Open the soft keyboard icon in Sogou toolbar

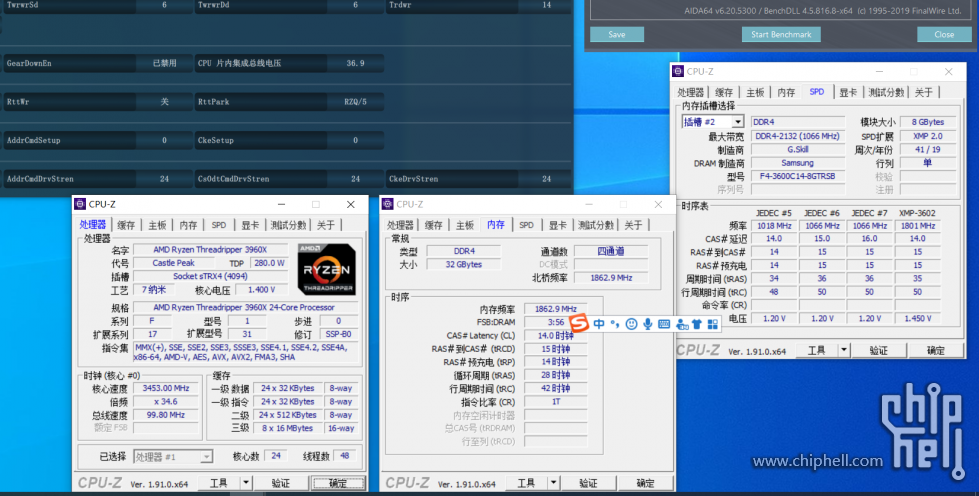tap(664, 324)
